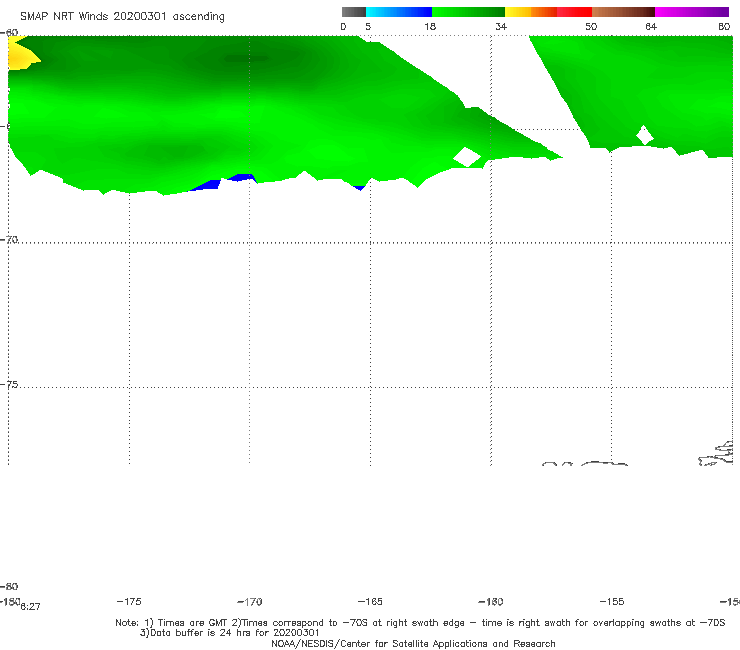740x650 pixels.
Task: Click the longitude label '-180'
Action: tap(10, 601)
